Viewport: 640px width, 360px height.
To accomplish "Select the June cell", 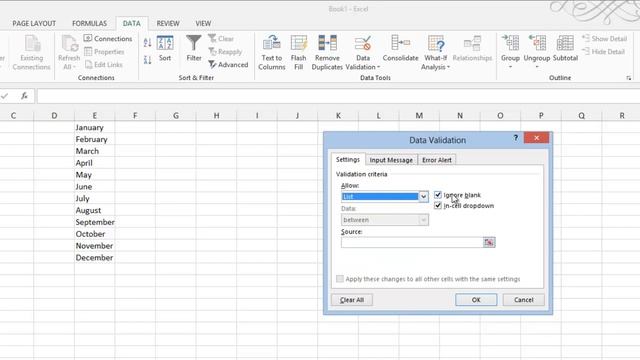I will [x=94, y=187].
